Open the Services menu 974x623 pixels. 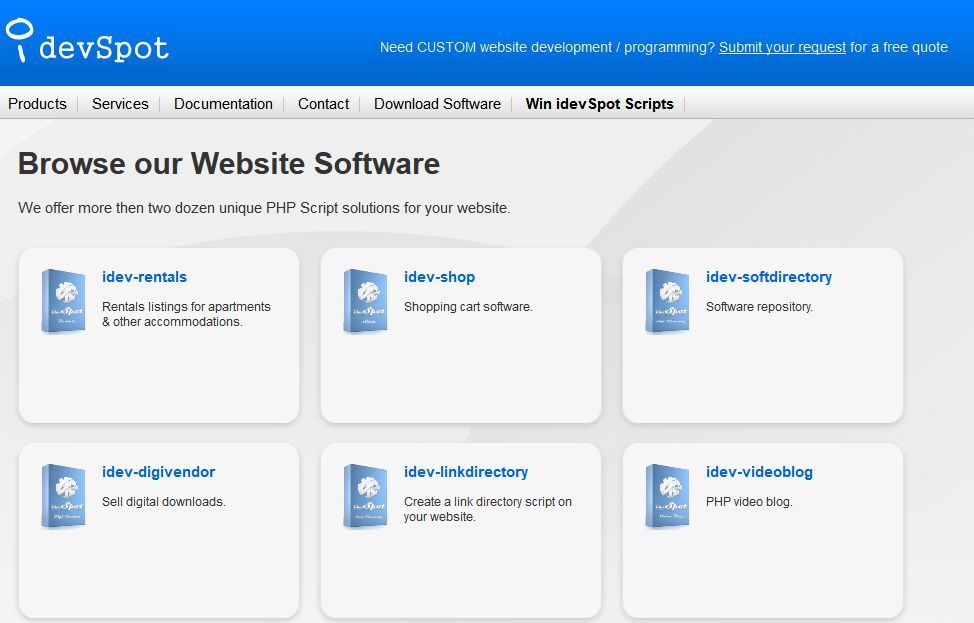(120, 104)
